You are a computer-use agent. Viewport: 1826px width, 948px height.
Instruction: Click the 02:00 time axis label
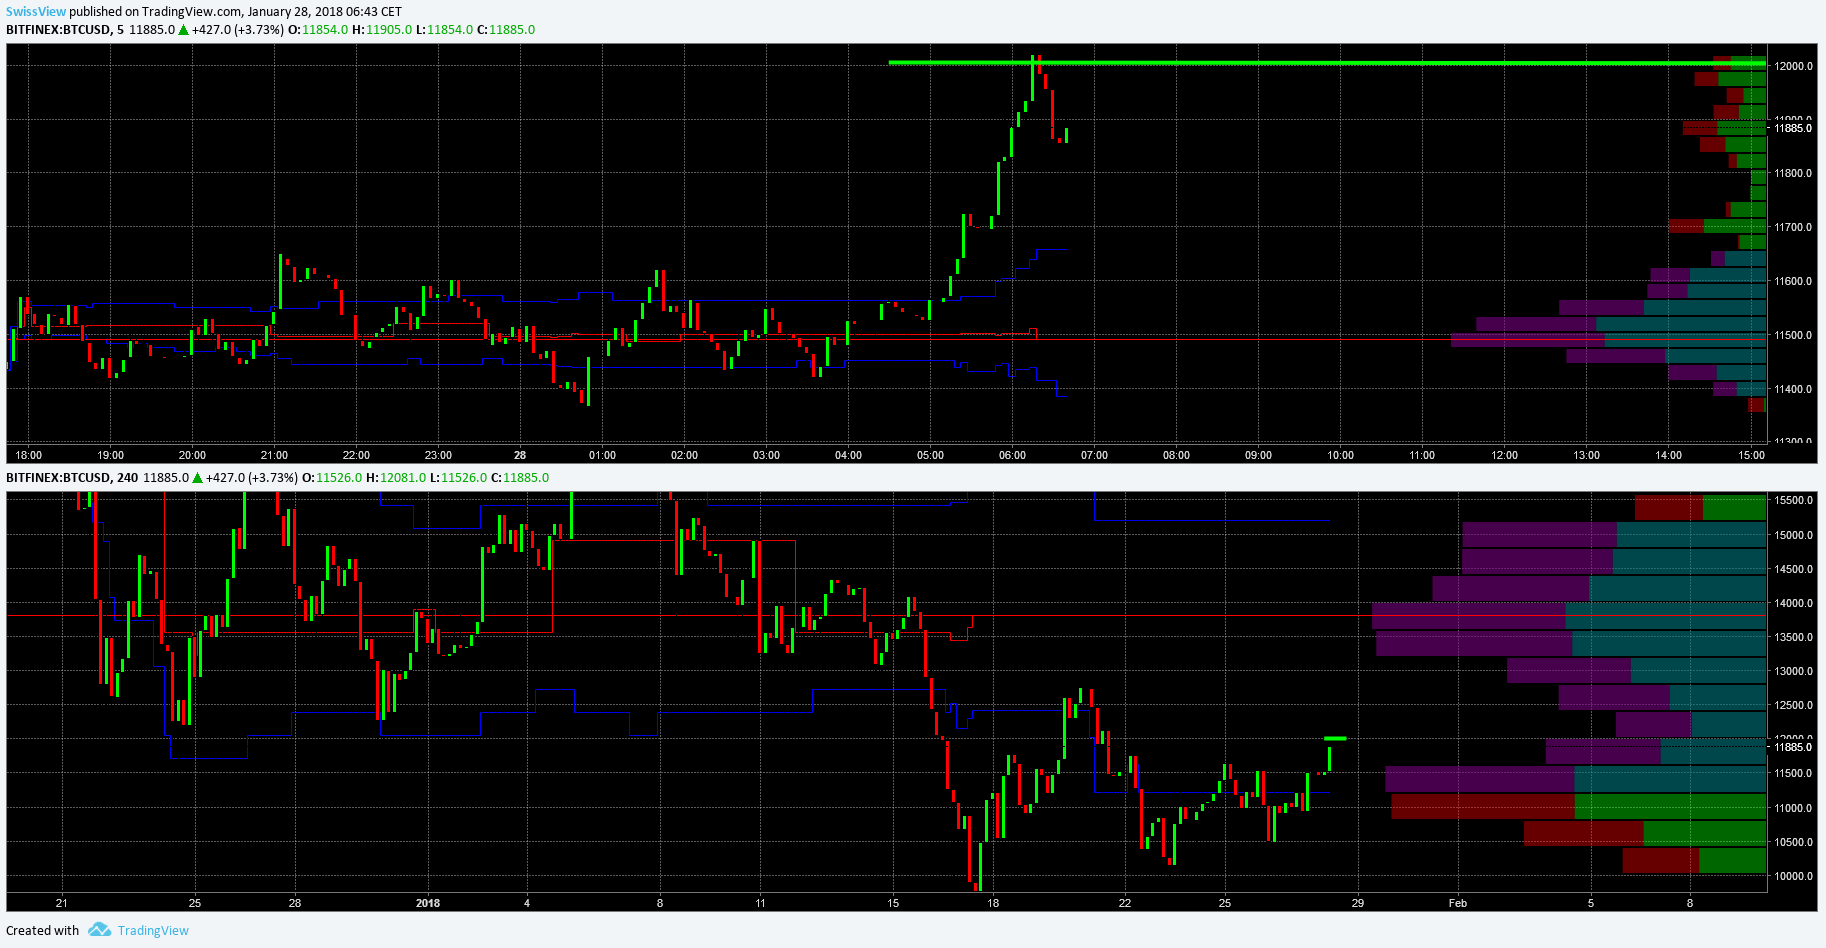[x=684, y=455]
